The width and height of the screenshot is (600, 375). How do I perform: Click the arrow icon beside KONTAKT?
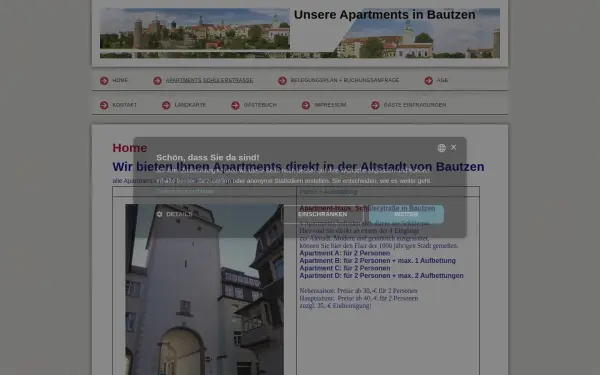[104, 105]
